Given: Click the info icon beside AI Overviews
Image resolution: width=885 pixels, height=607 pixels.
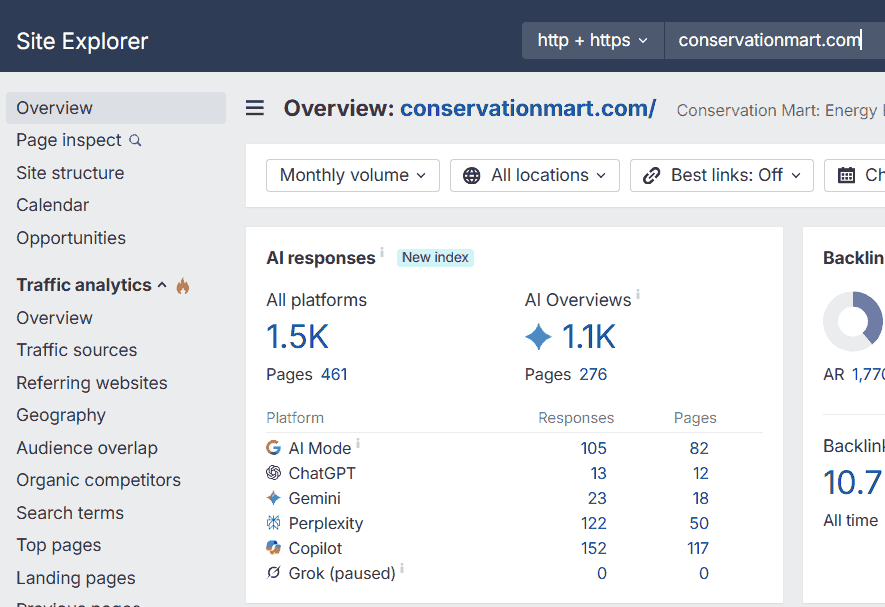Looking at the screenshot, I should pyautogui.click(x=638, y=294).
